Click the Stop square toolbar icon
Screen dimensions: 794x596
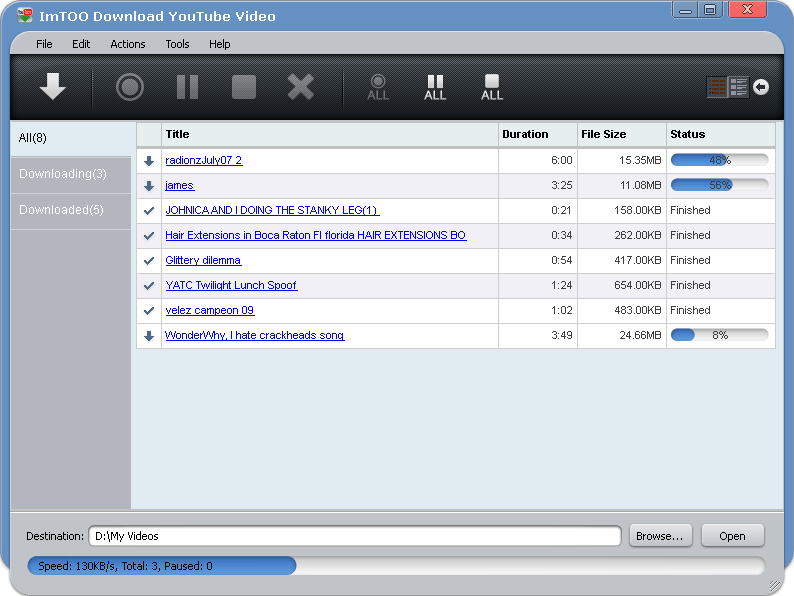(244, 87)
